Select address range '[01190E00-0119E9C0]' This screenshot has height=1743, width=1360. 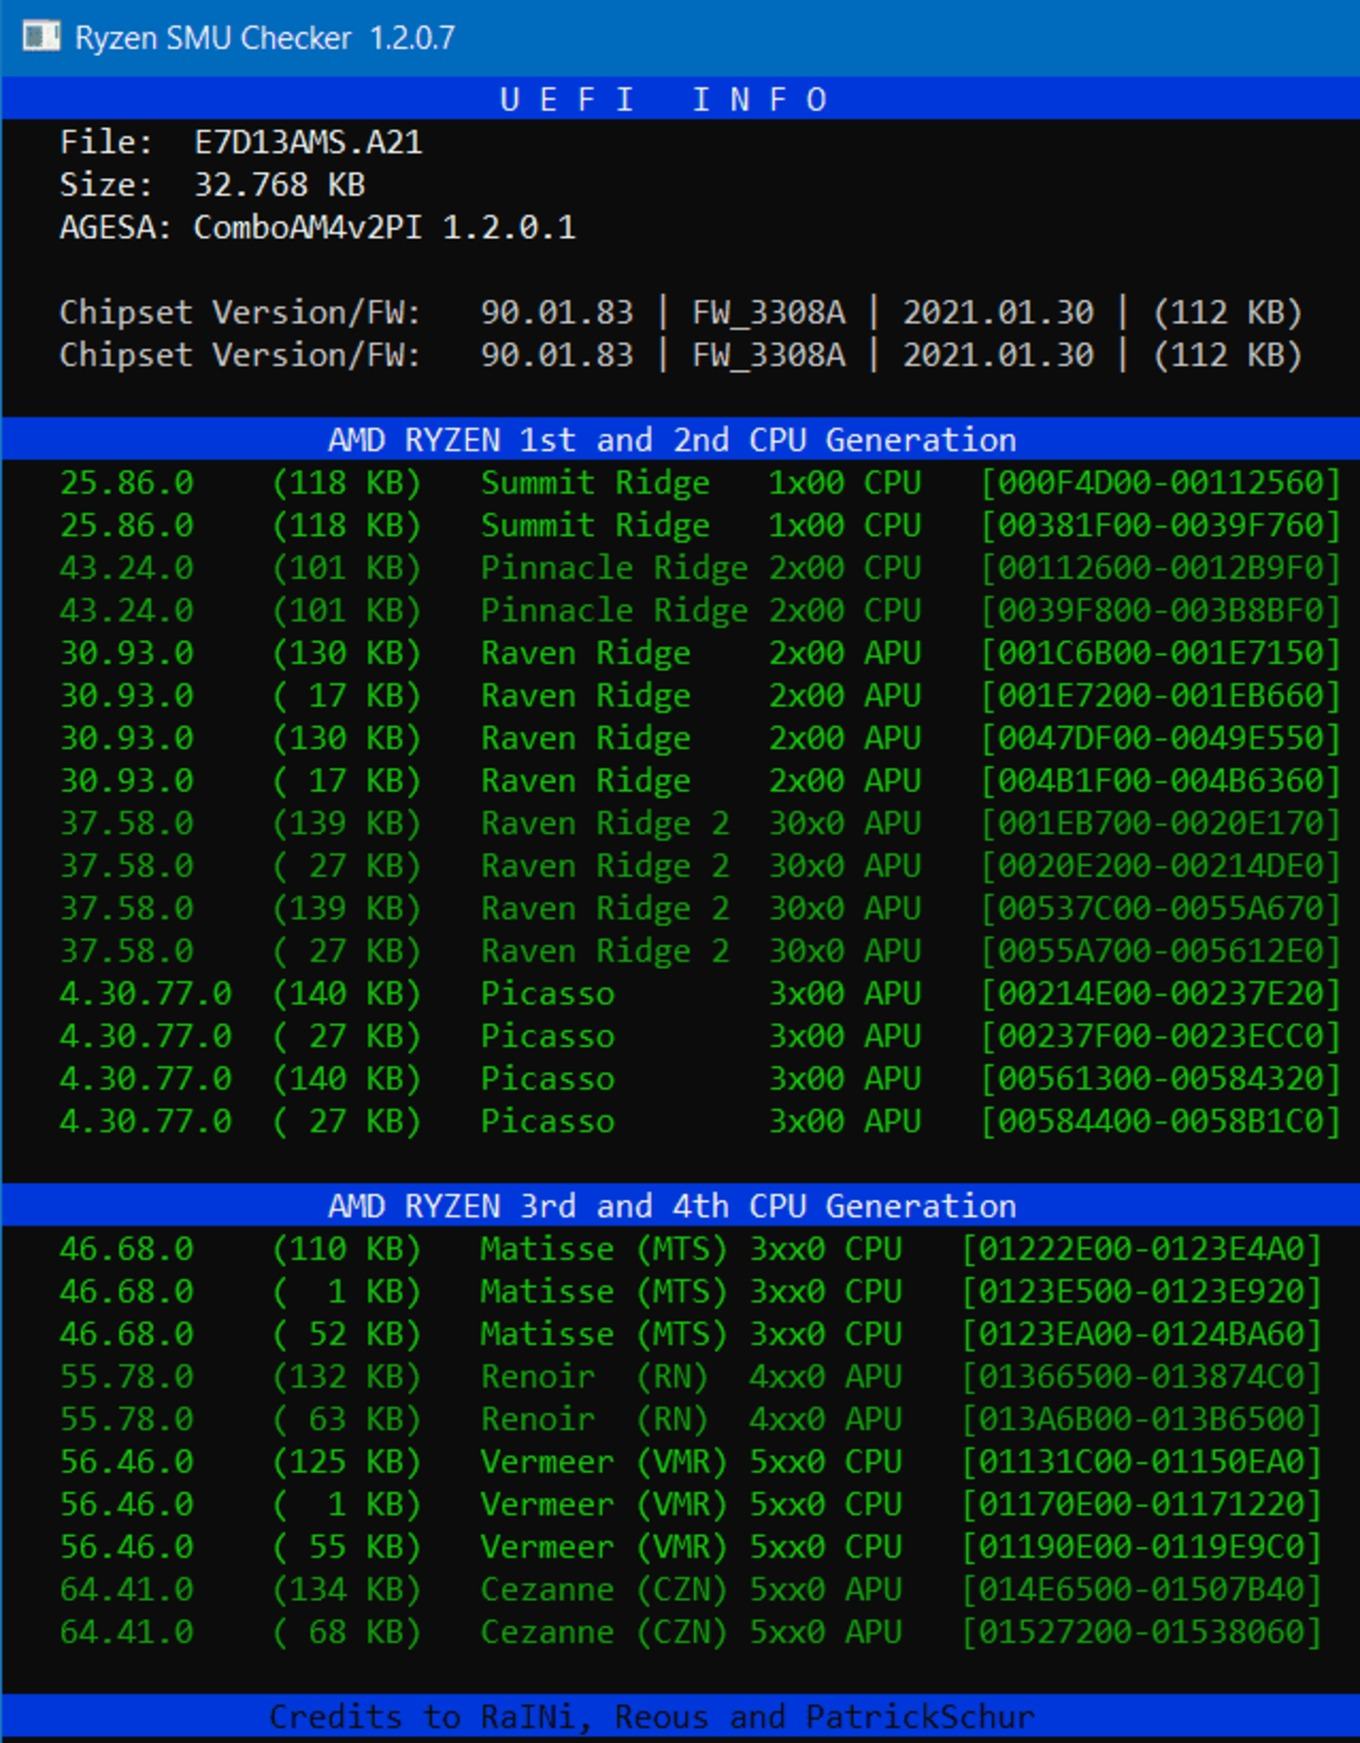tap(1141, 1546)
